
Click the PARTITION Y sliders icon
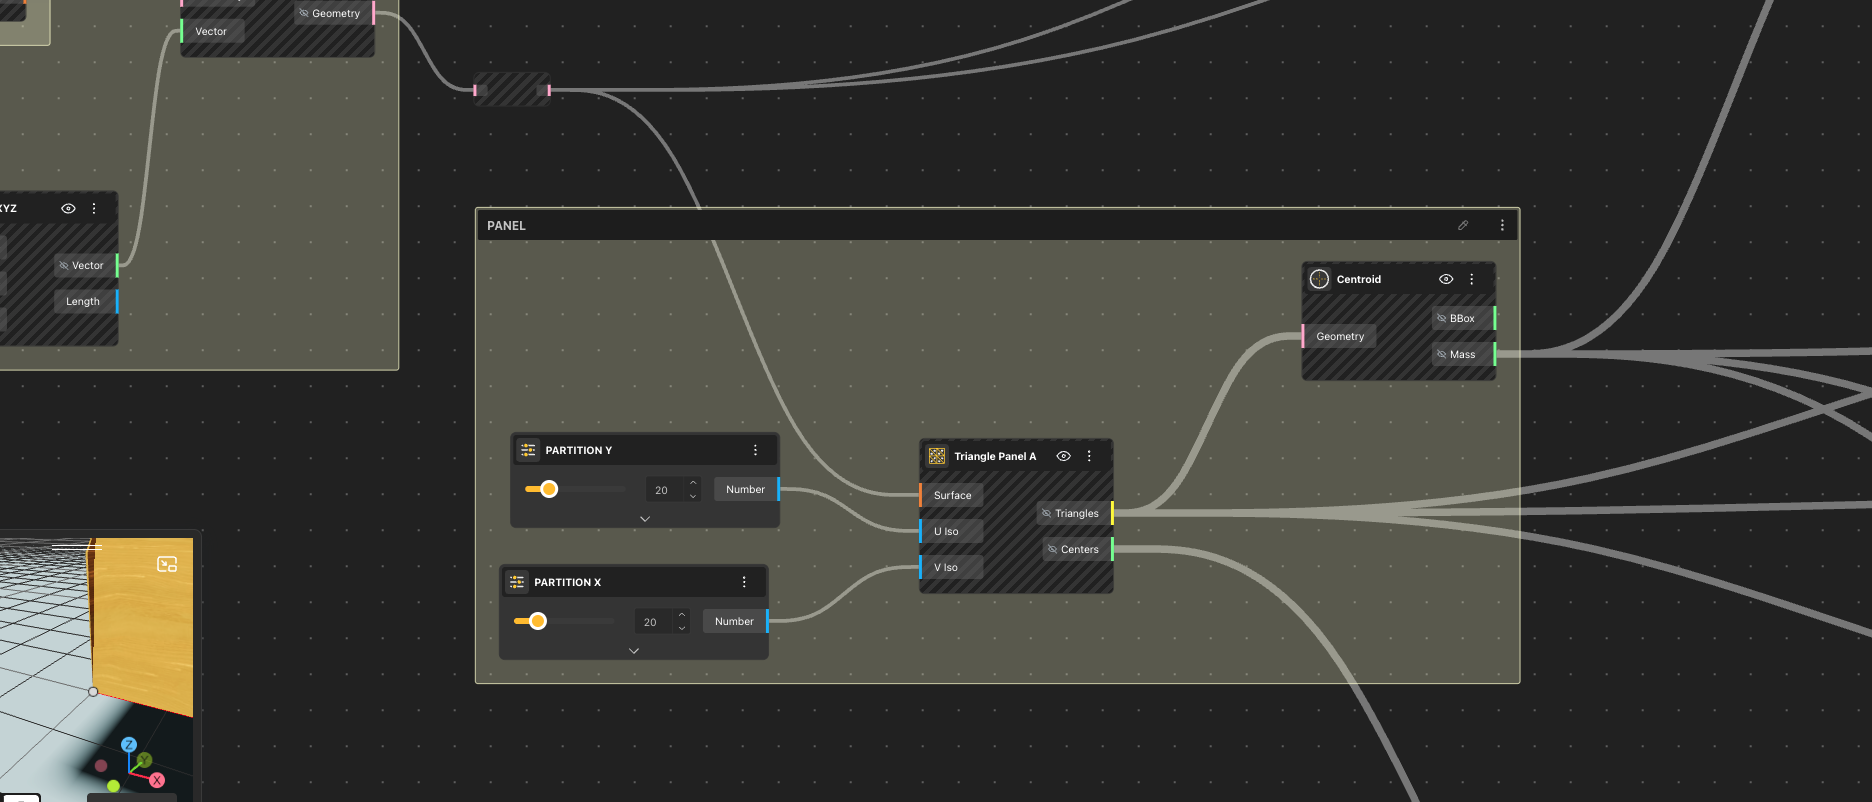tap(528, 450)
